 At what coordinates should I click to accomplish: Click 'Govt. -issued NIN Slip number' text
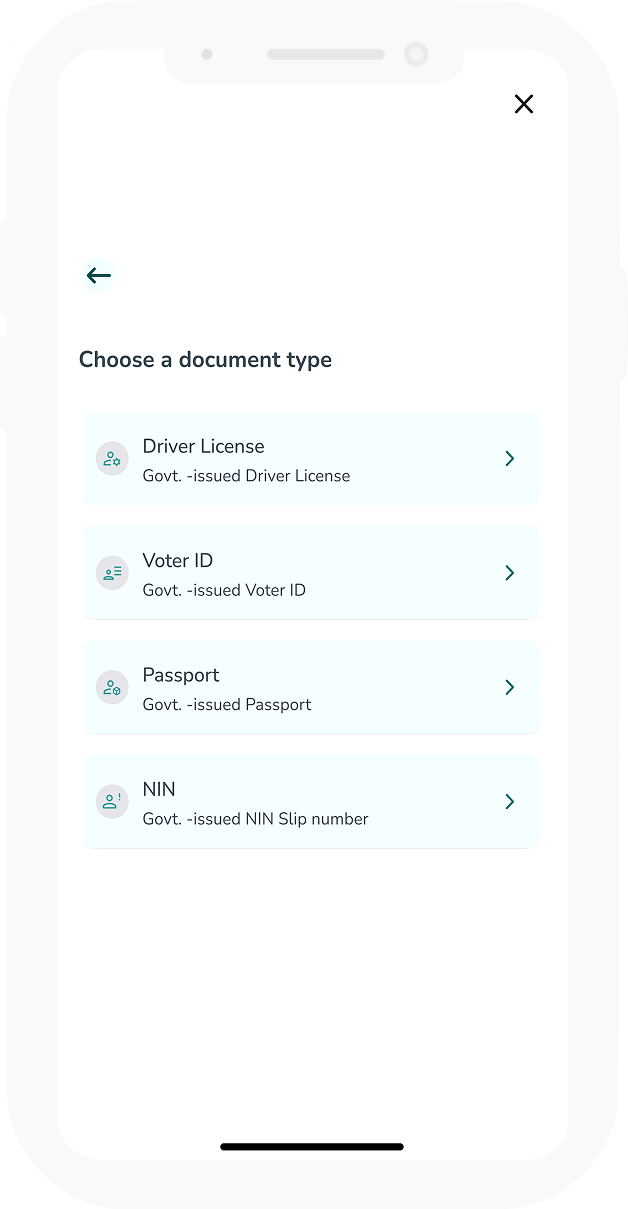tap(256, 819)
